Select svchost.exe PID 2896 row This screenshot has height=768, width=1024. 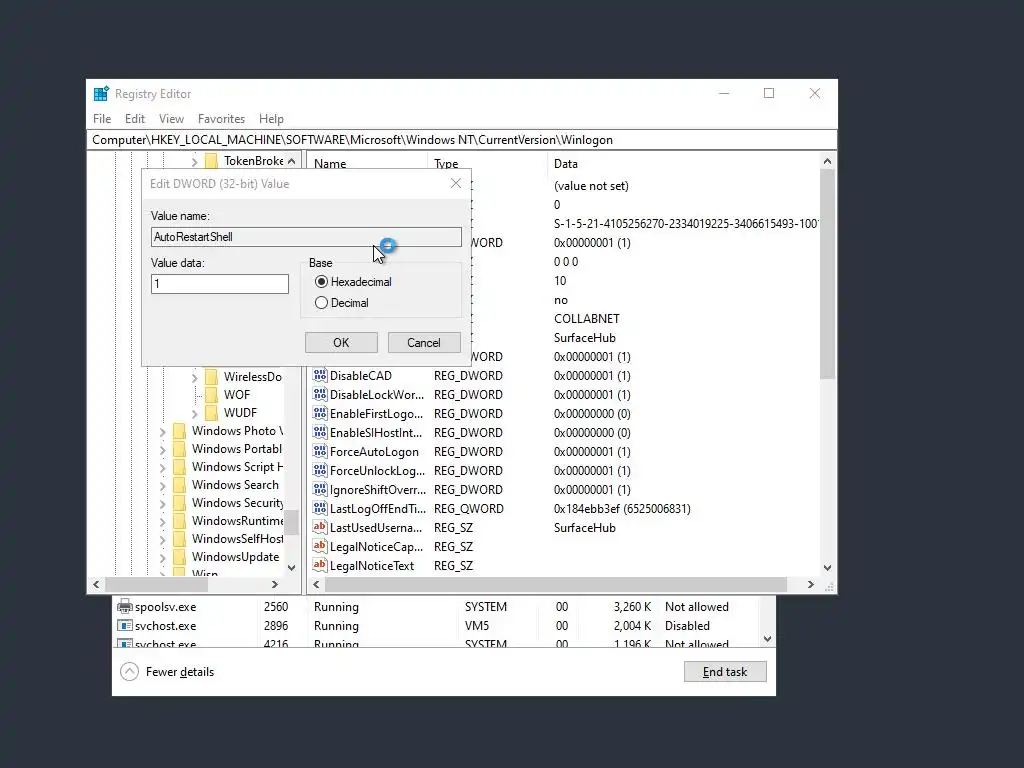pyautogui.click(x=436, y=626)
